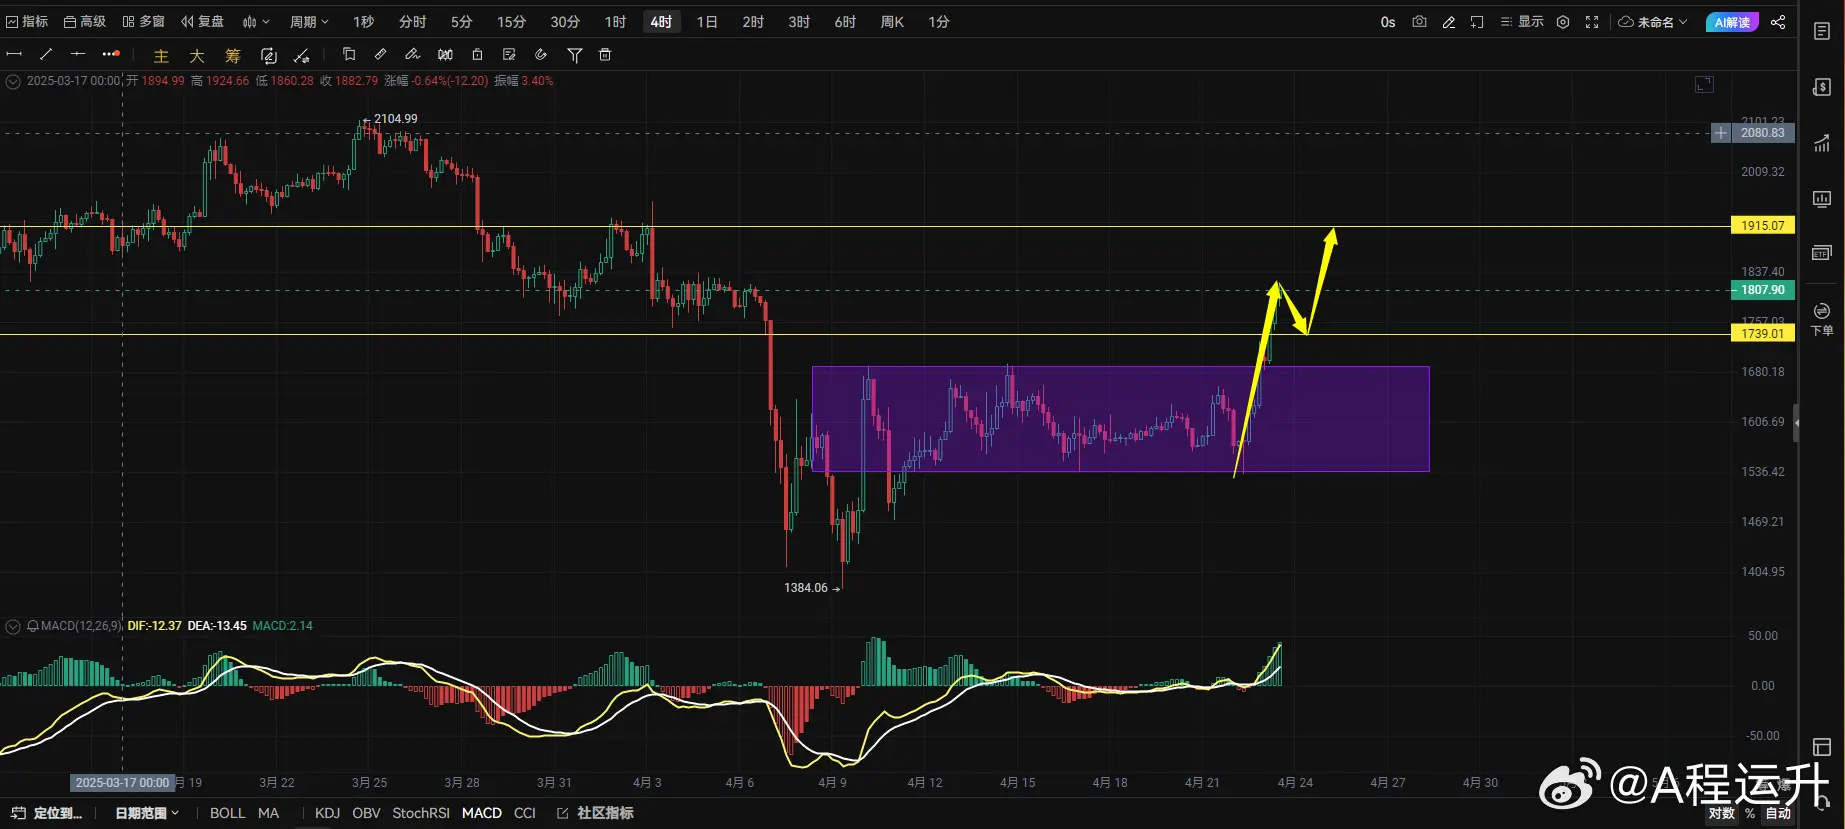Image resolution: width=1845 pixels, height=829 pixels.
Task: Click the sync drawings icon
Action: tap(268, 56)
